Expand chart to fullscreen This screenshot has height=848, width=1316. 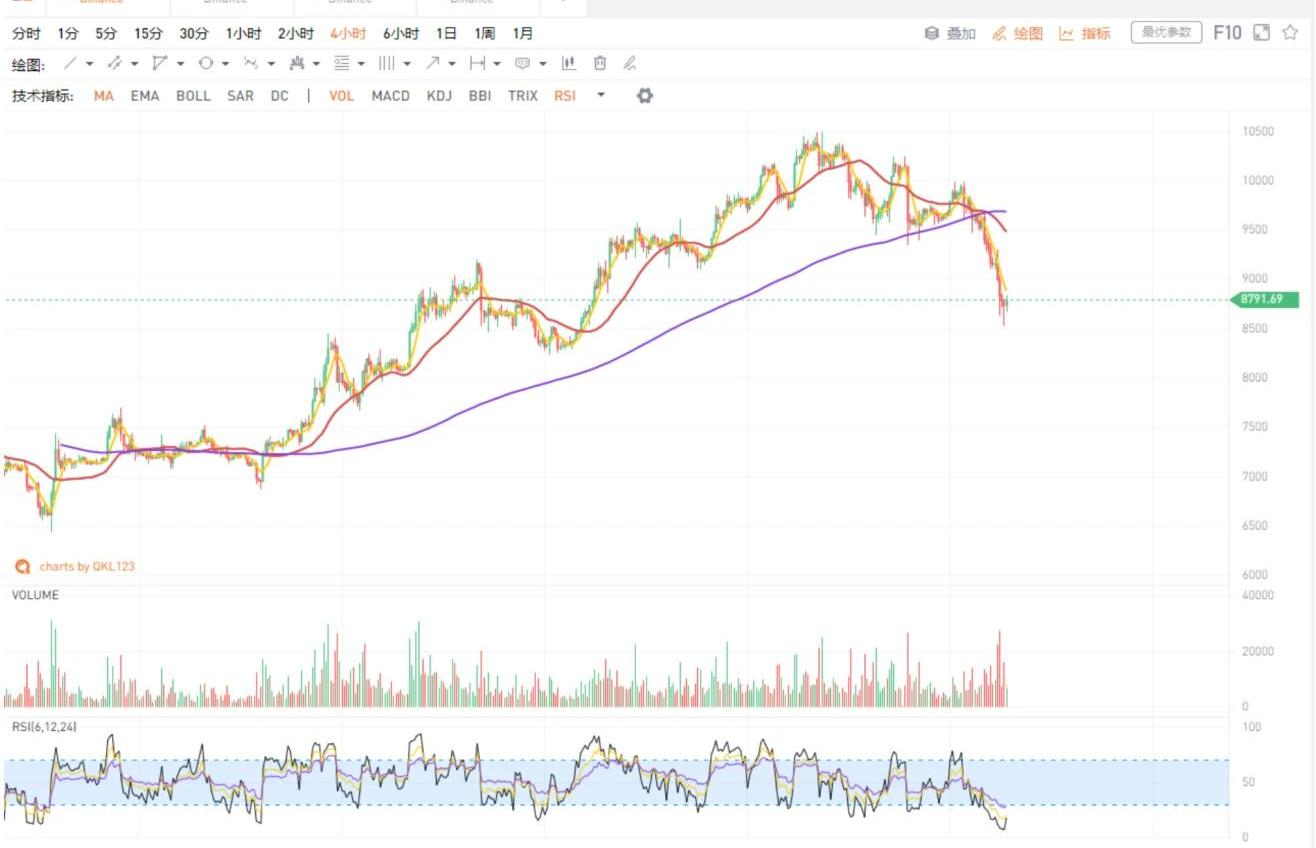1261,33
